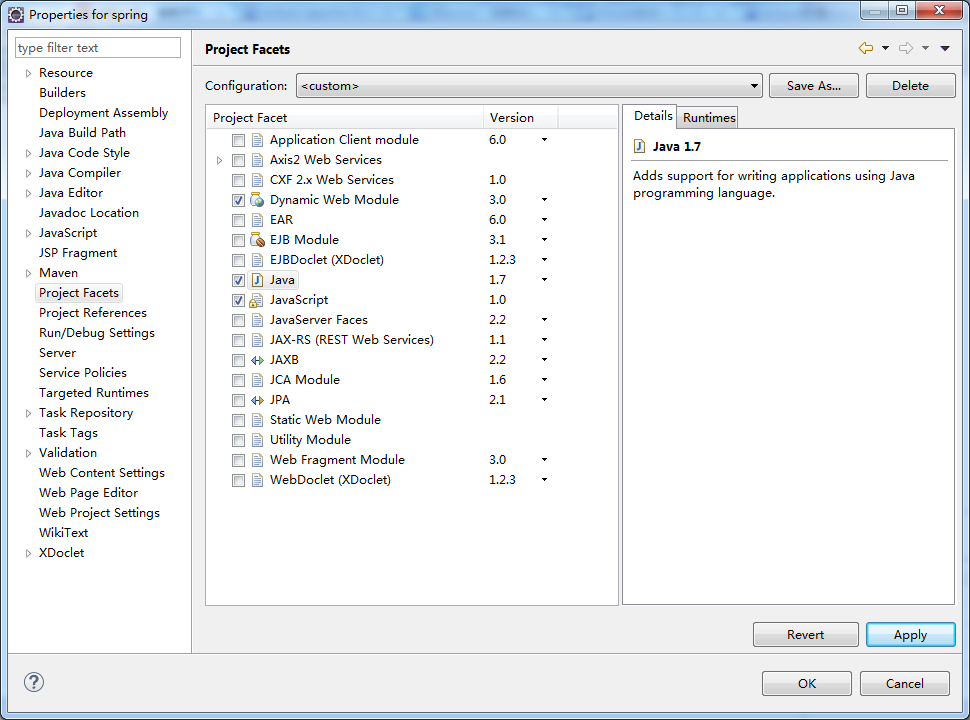Viewport: 970px width, 720px height.
Task: Expand the Axis2 Web Services node
Action: click(219, 160)
